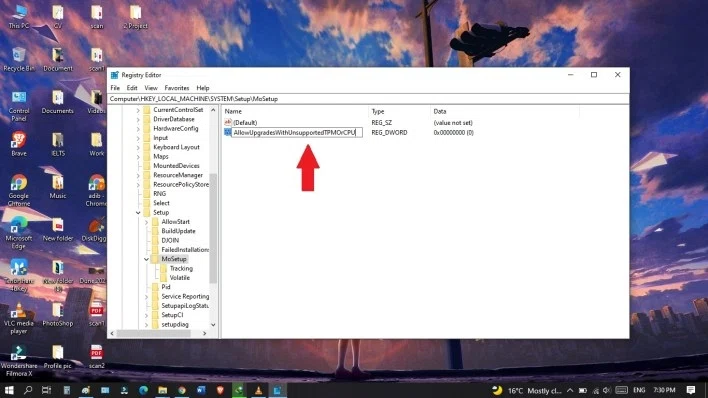Open the Profile pic desktop file
Screen dimensions: 708x398
point(58,357)
